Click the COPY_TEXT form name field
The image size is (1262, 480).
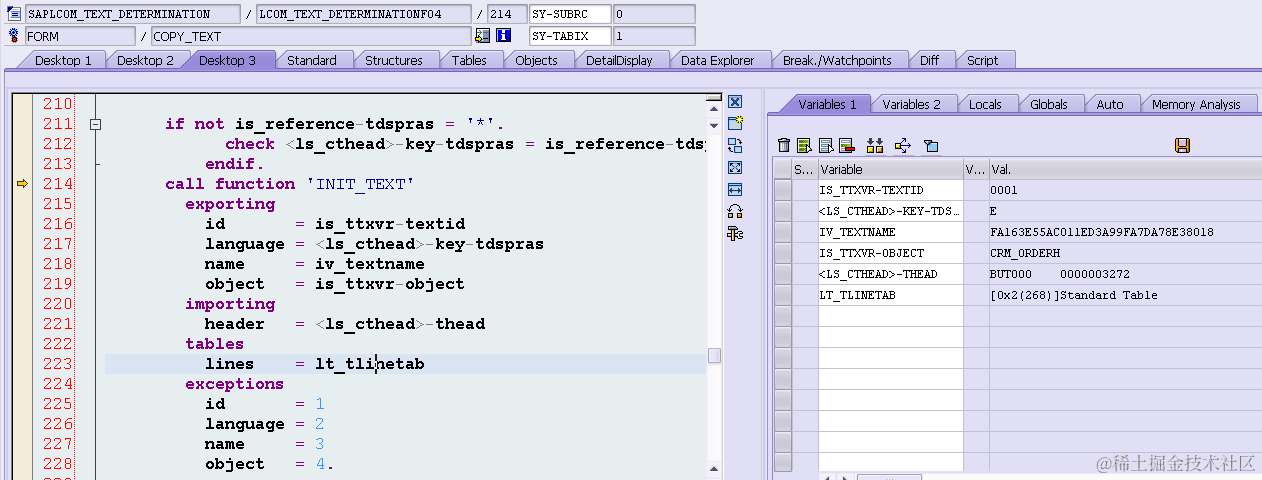tap(310, 36)
